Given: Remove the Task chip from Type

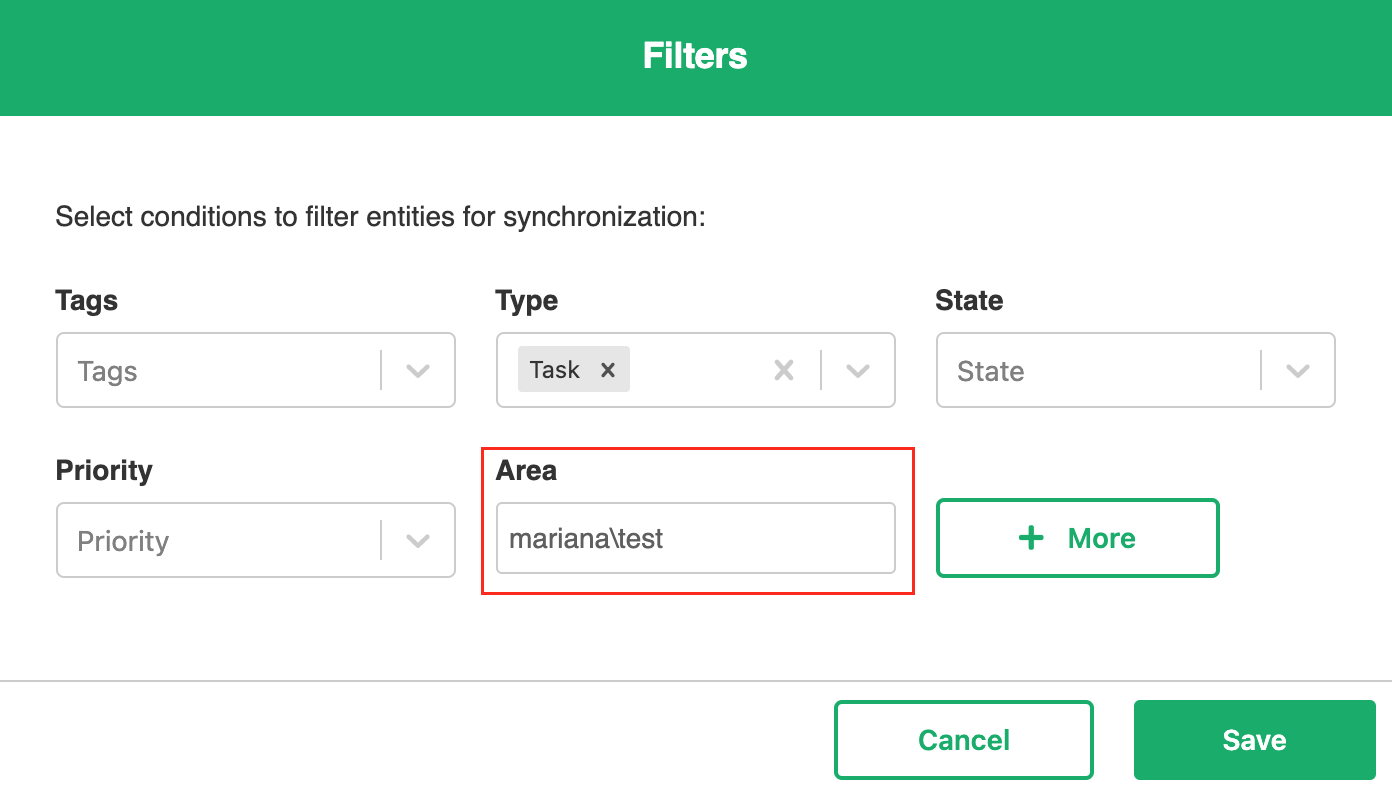Looking at the screenshot, I should coord(607,370).
